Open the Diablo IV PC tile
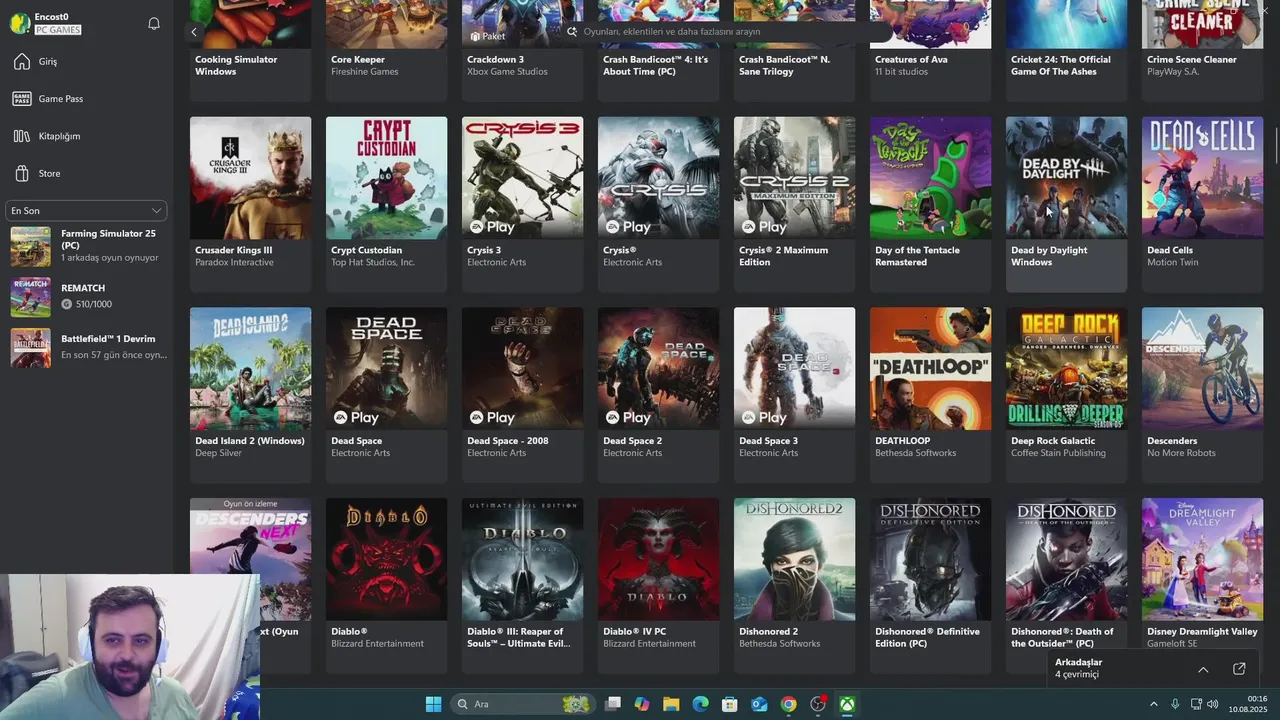This screenshot has height=720, width=1280. 658,585
